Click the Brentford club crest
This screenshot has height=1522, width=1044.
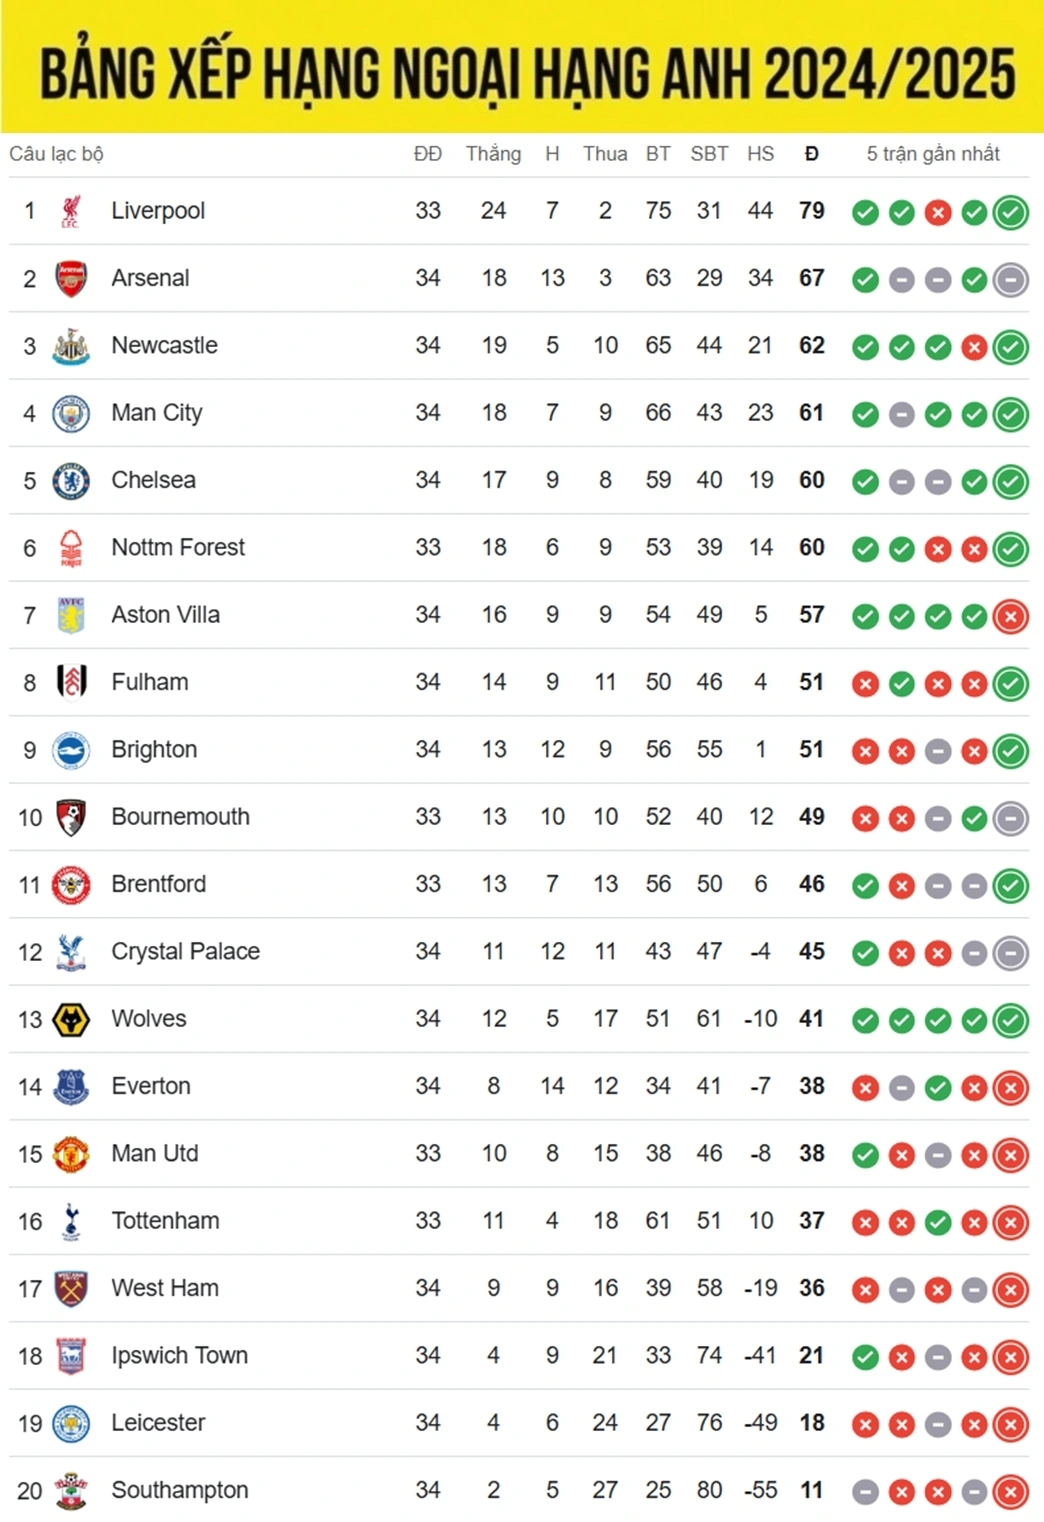pos(70,885)
